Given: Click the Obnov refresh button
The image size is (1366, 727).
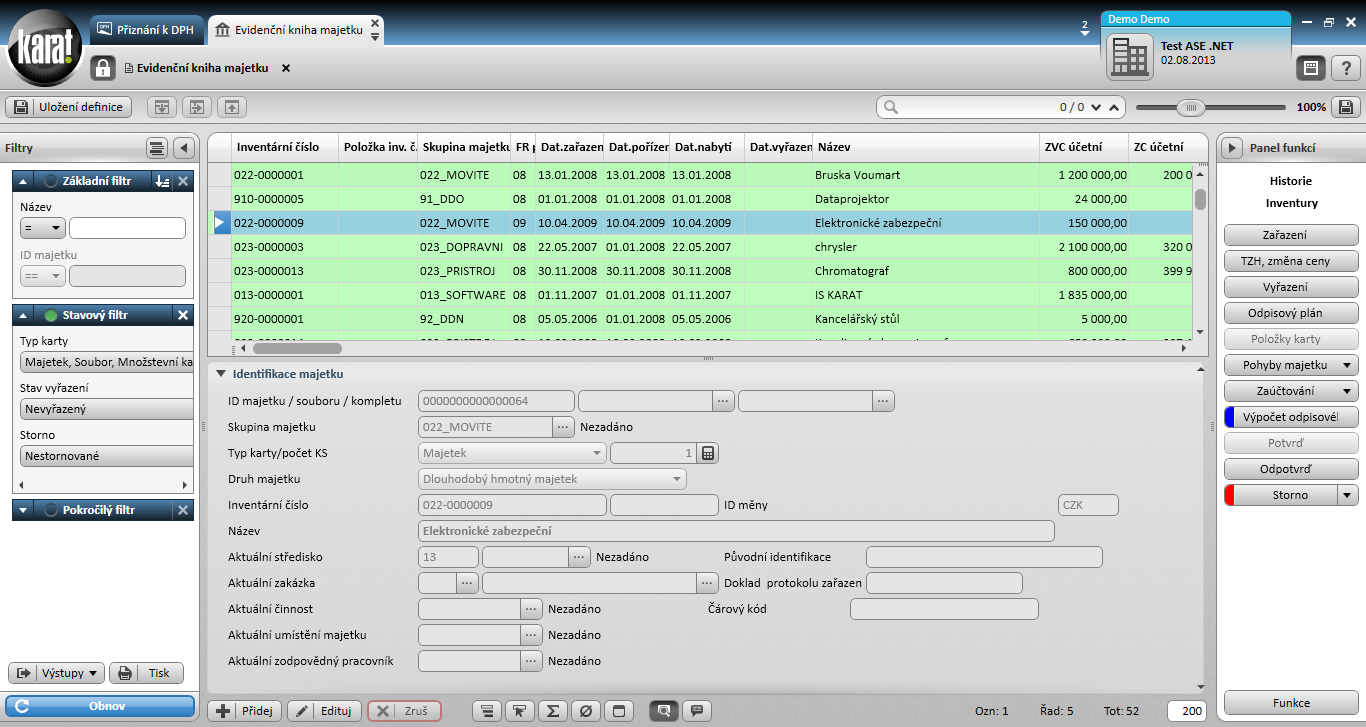Looking at the screenshot, I should (100, 706).
